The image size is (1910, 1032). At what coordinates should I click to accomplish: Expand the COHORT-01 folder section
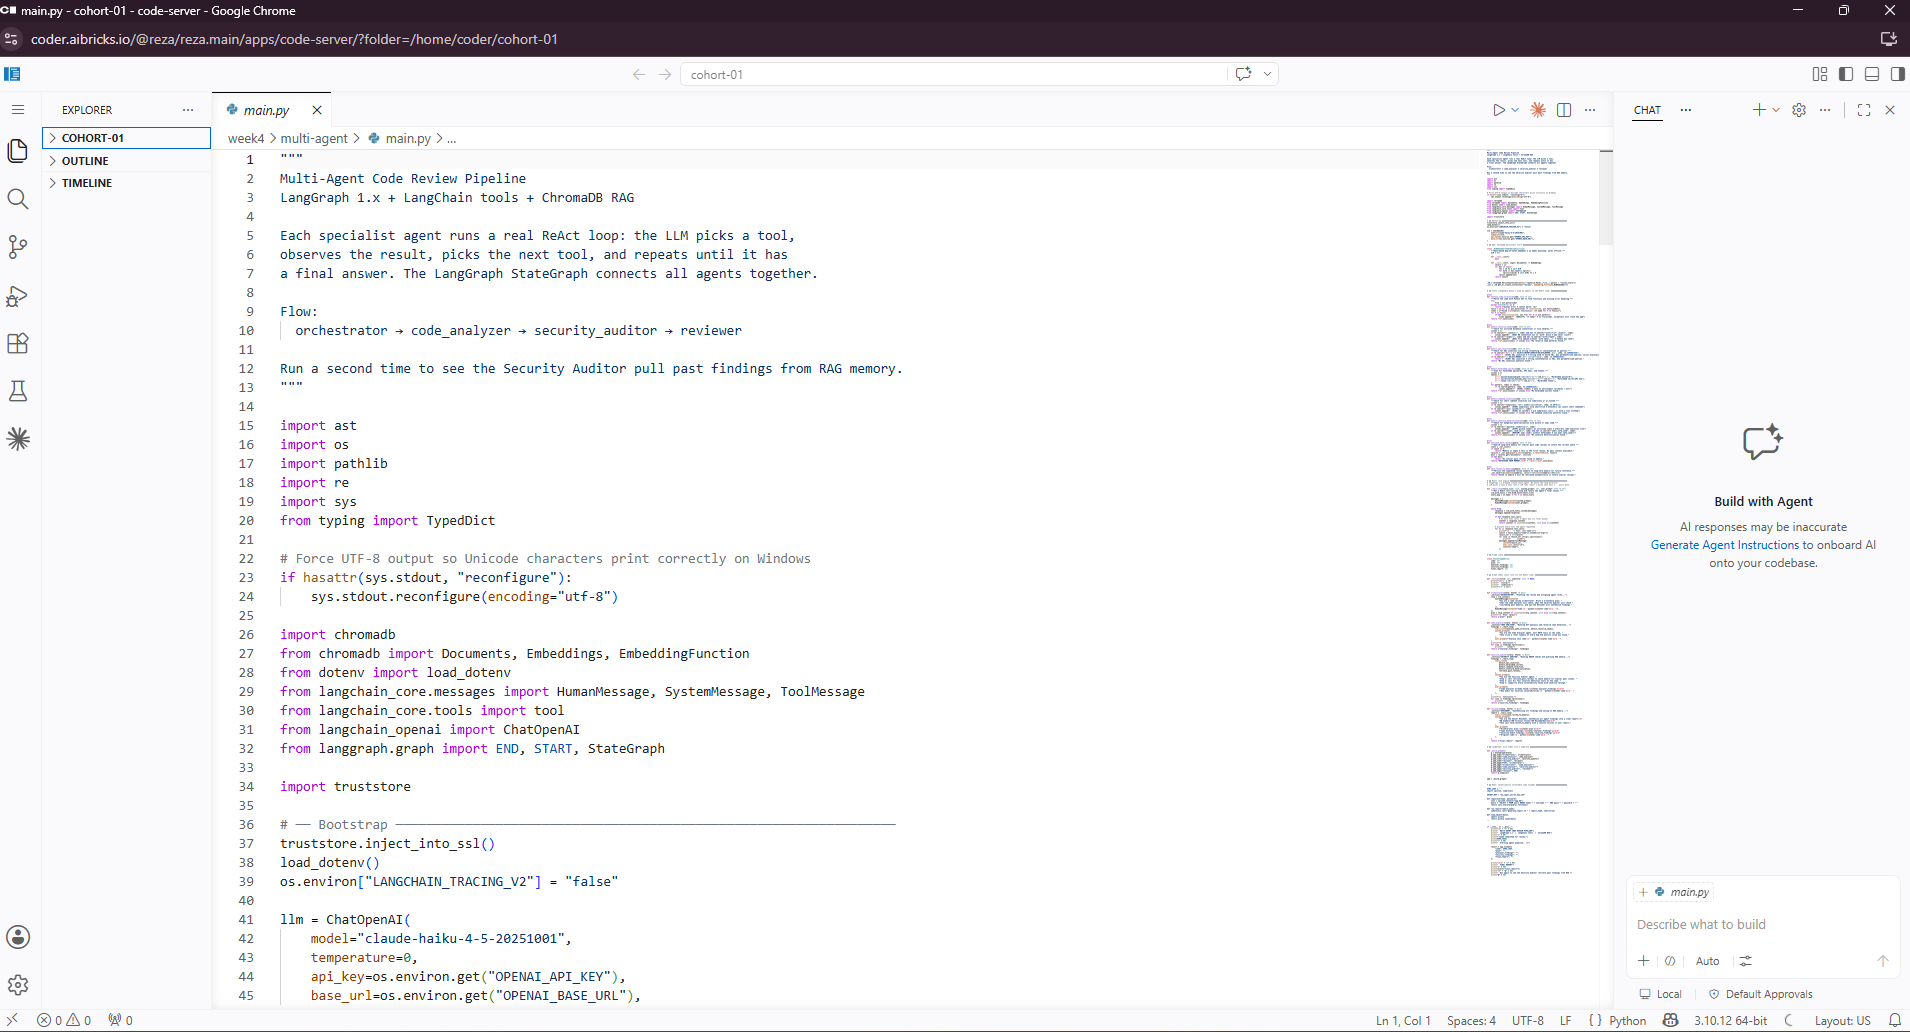point(126,138)
